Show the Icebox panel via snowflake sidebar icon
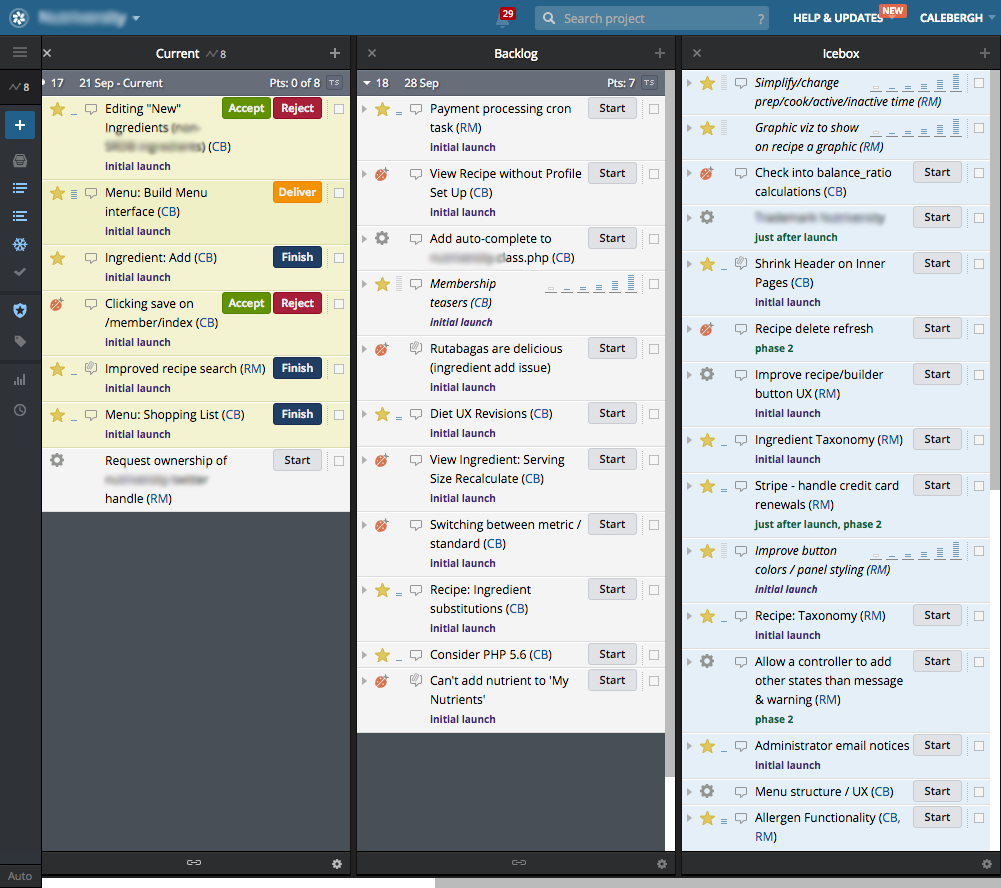1001x888 pixels. [x=20, y=245]
